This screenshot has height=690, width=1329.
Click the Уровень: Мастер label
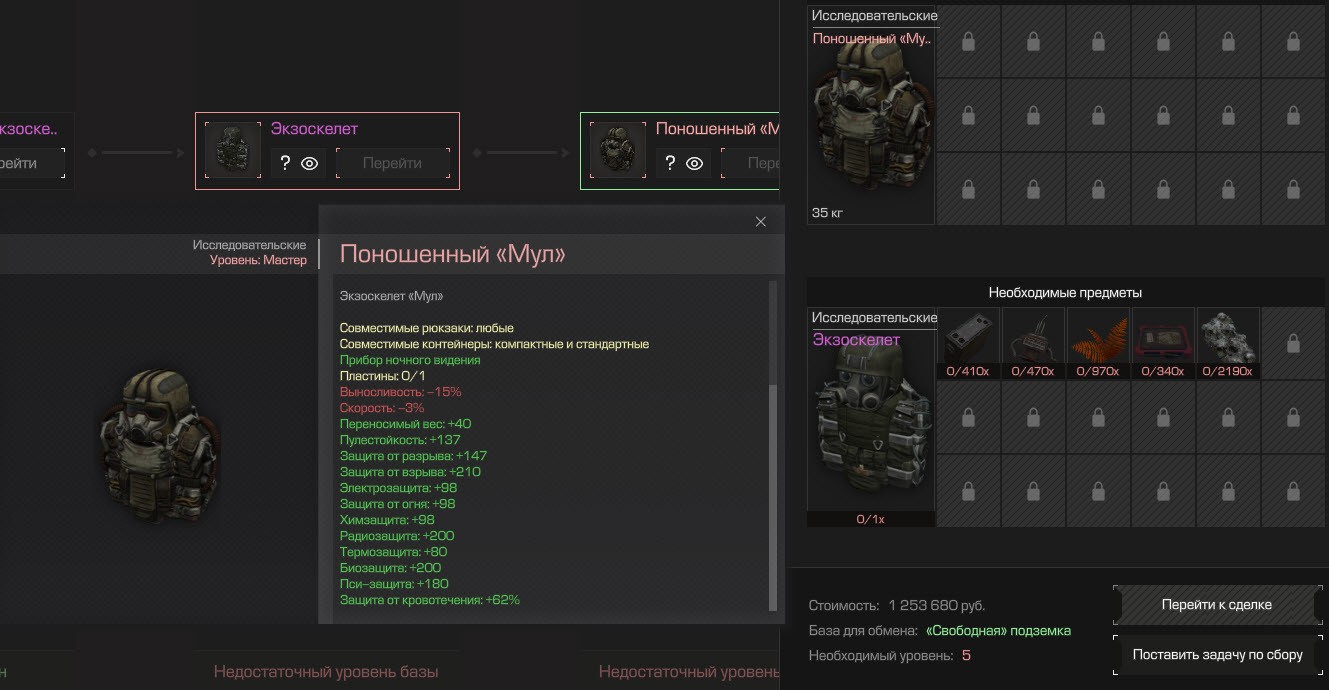[258, 260]
